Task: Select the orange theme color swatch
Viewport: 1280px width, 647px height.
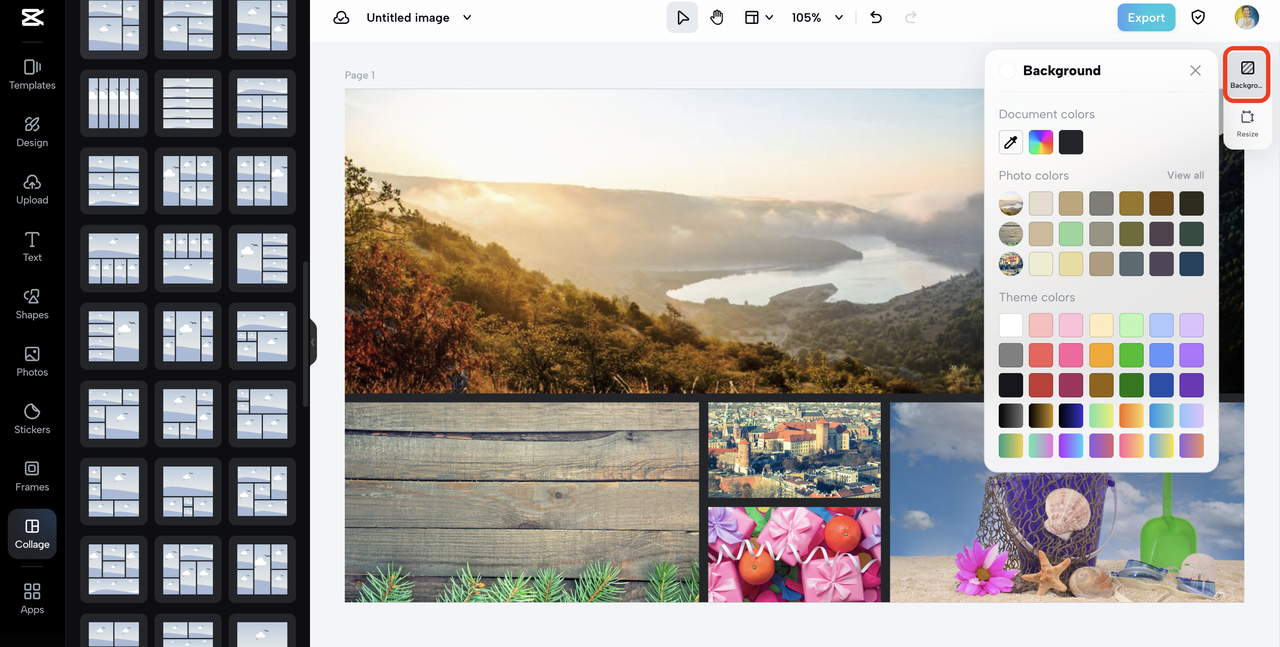Action: [1101, 355]
